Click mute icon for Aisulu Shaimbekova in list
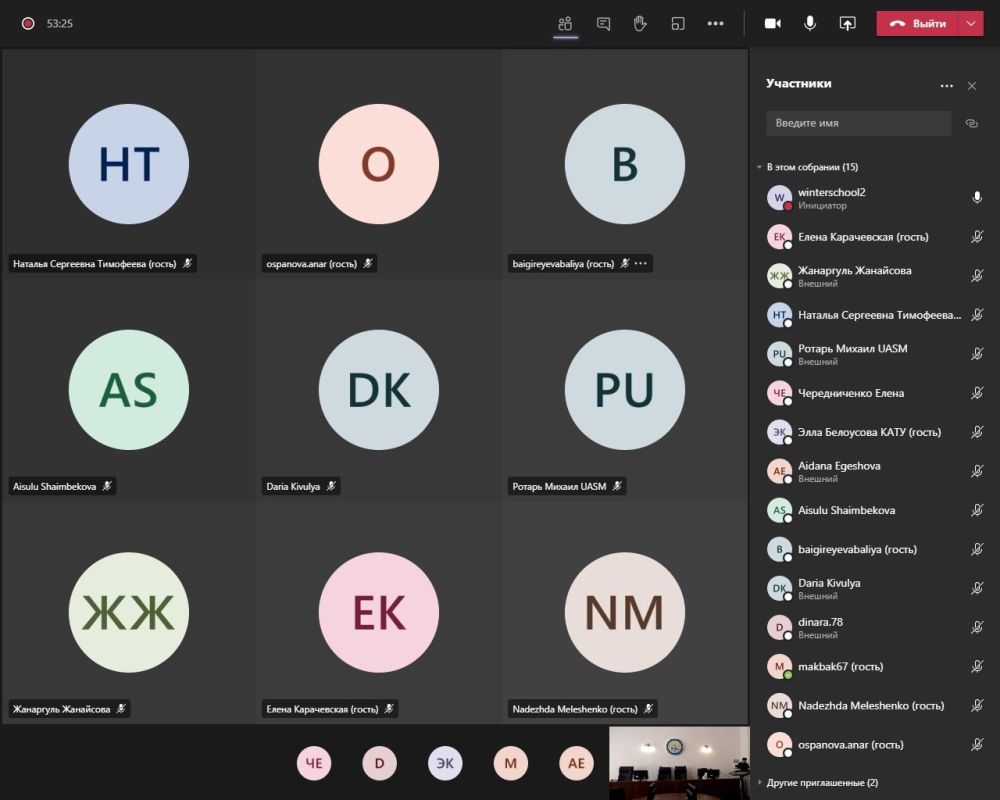This screenshot has width=1000, height=800. coord(976,510)
